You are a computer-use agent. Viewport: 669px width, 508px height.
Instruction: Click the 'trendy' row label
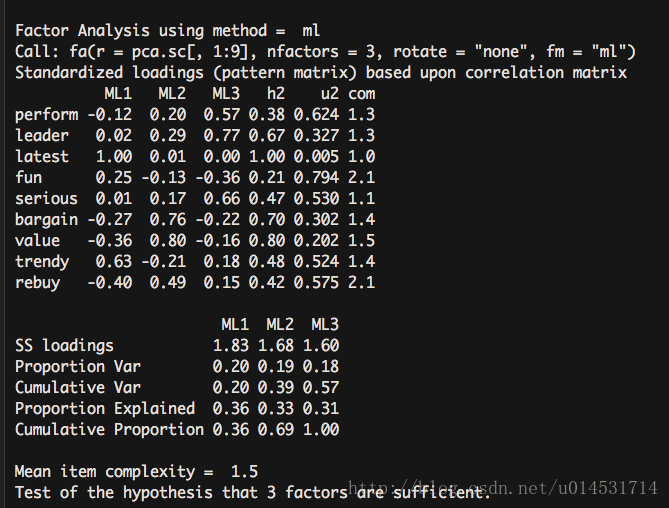[42, 262]
